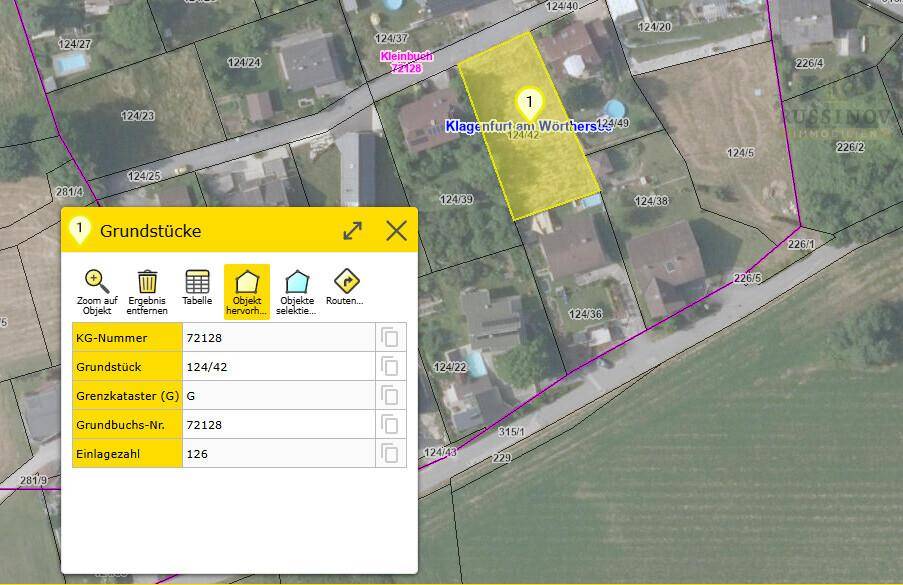Copy the Grundbuchs-Nr. value
Screen dimensions: 903x585
point(390,424)
